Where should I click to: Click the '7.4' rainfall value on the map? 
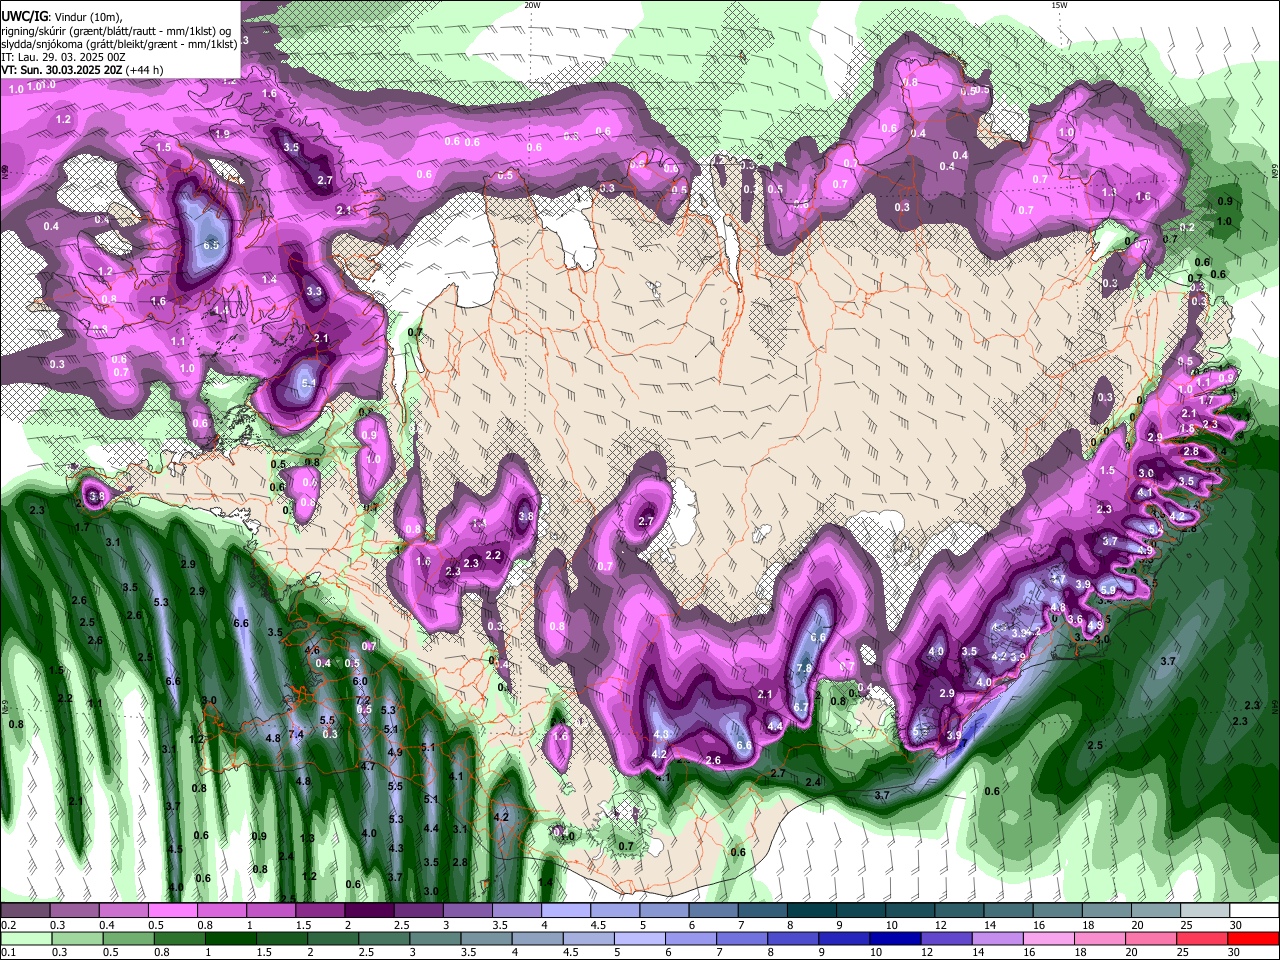pyautogui.click(x=296, y=734)
